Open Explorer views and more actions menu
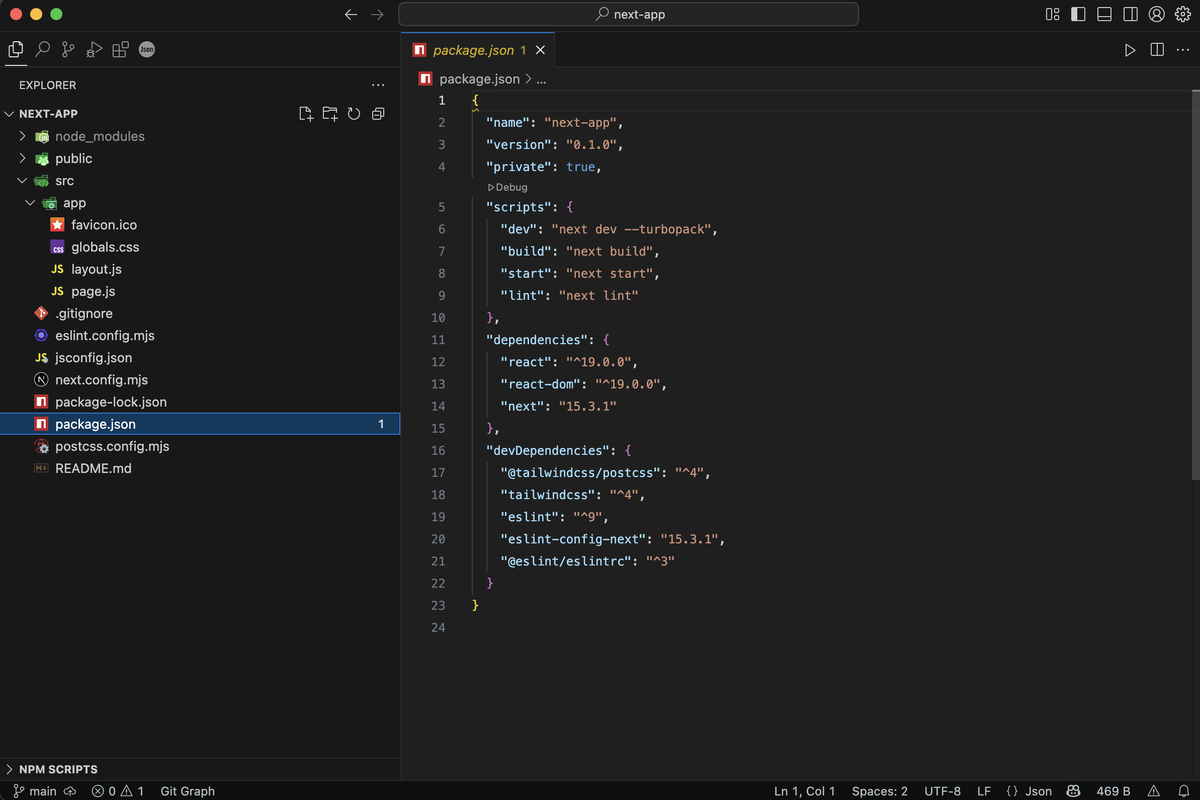 pos(377,85)
